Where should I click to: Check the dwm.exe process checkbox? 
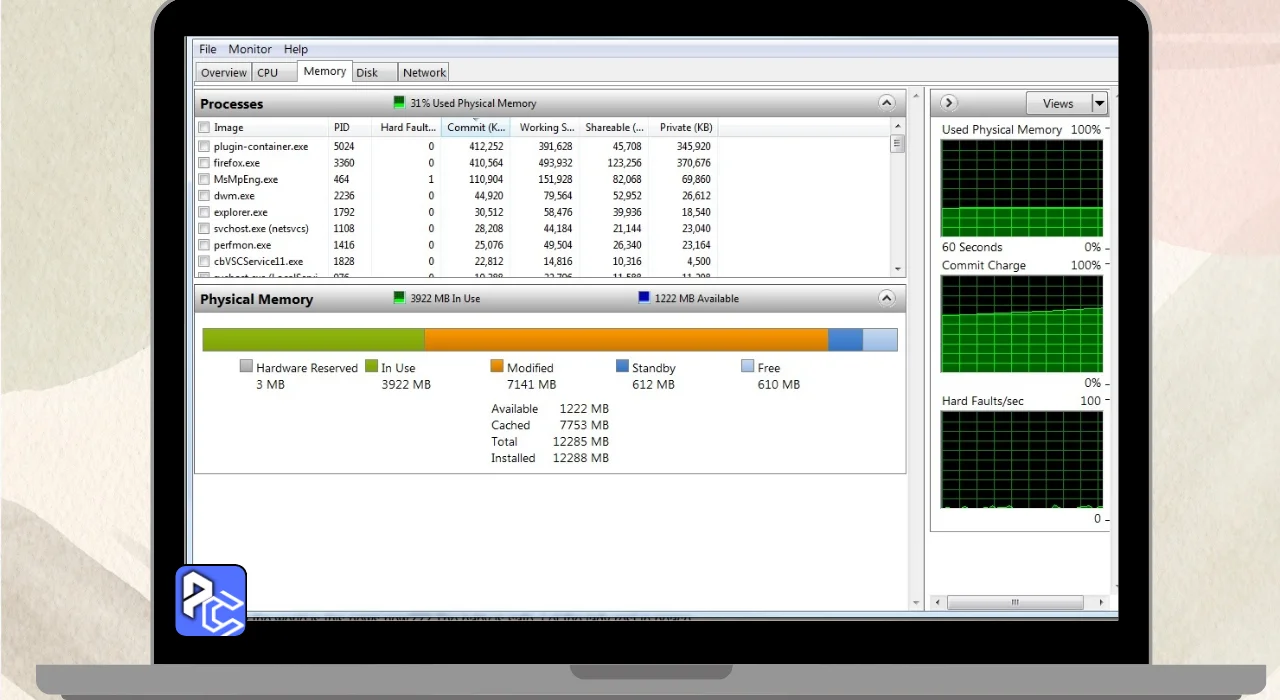click(204, 196)
